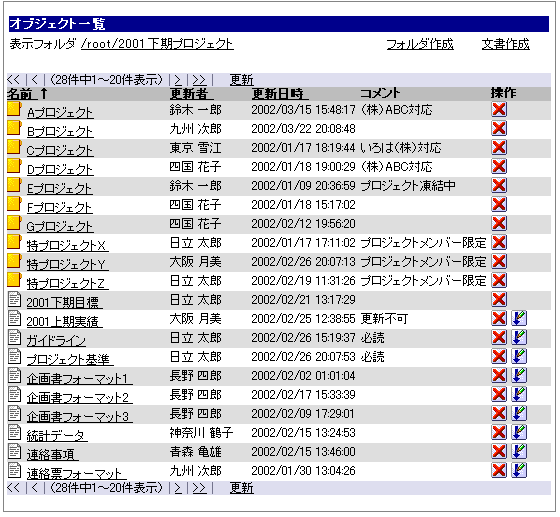Click date 2002/01/30 13:04:26 cell
Image resolution: width=560 pixels, height=517 pixels.
click(303, 471)
